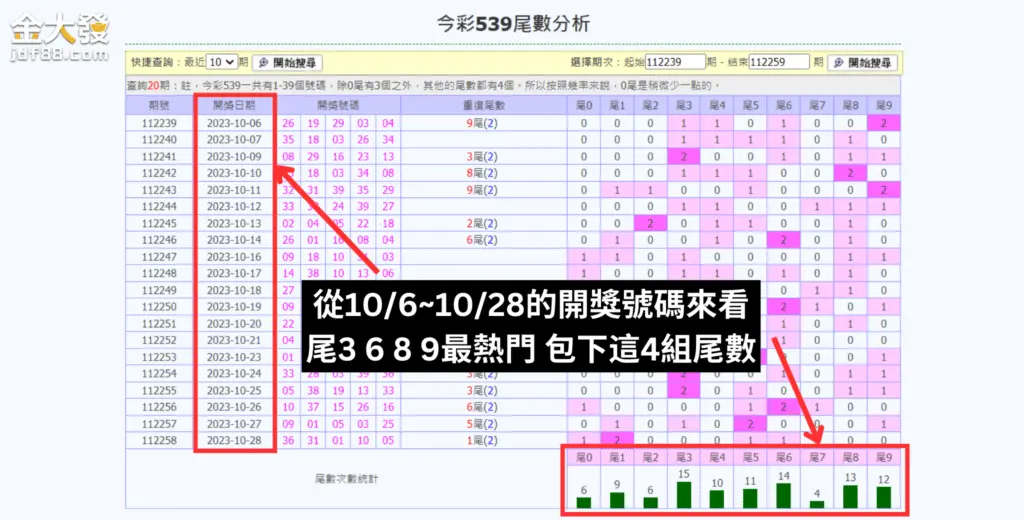Click winning number 26 in row 112239
The height and width of the screenshot is (520, 1024).
pyautogui.click(x=288, y=123)
